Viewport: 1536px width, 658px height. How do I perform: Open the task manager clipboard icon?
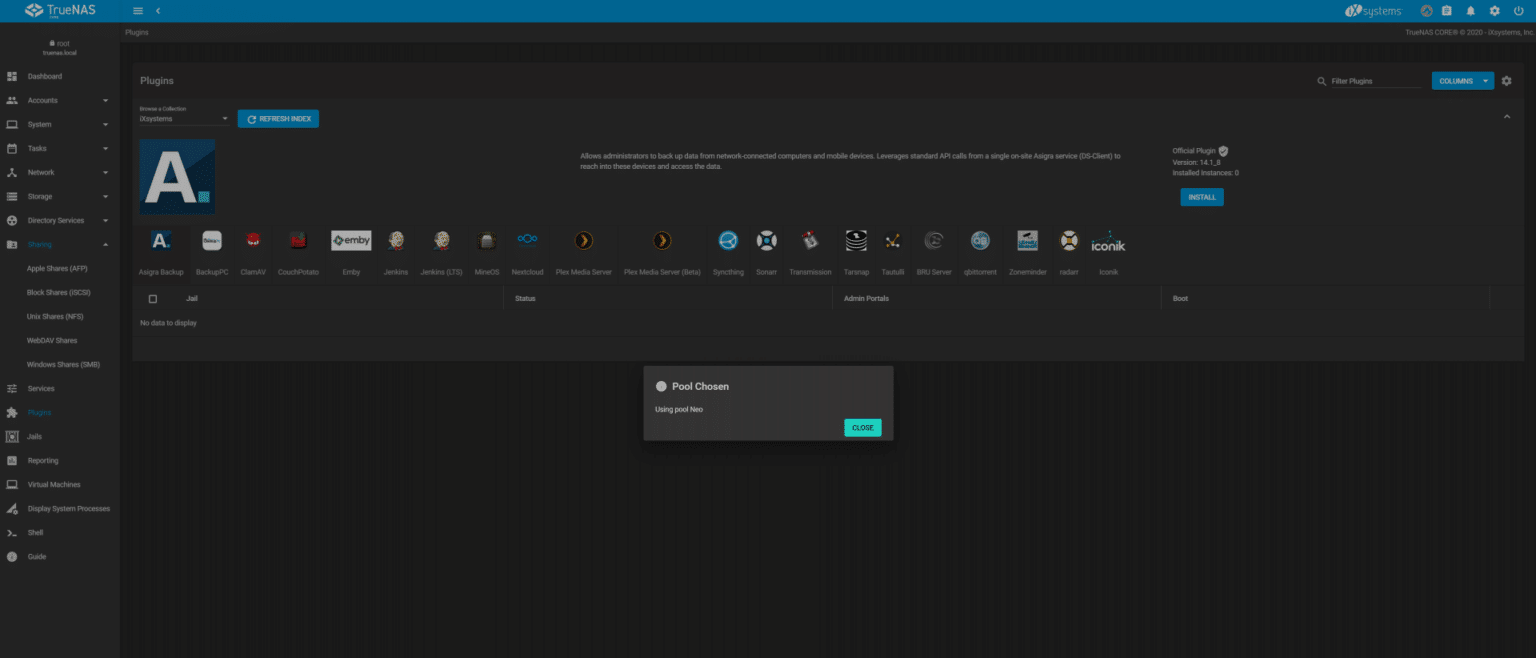(x=1446, y=11)
